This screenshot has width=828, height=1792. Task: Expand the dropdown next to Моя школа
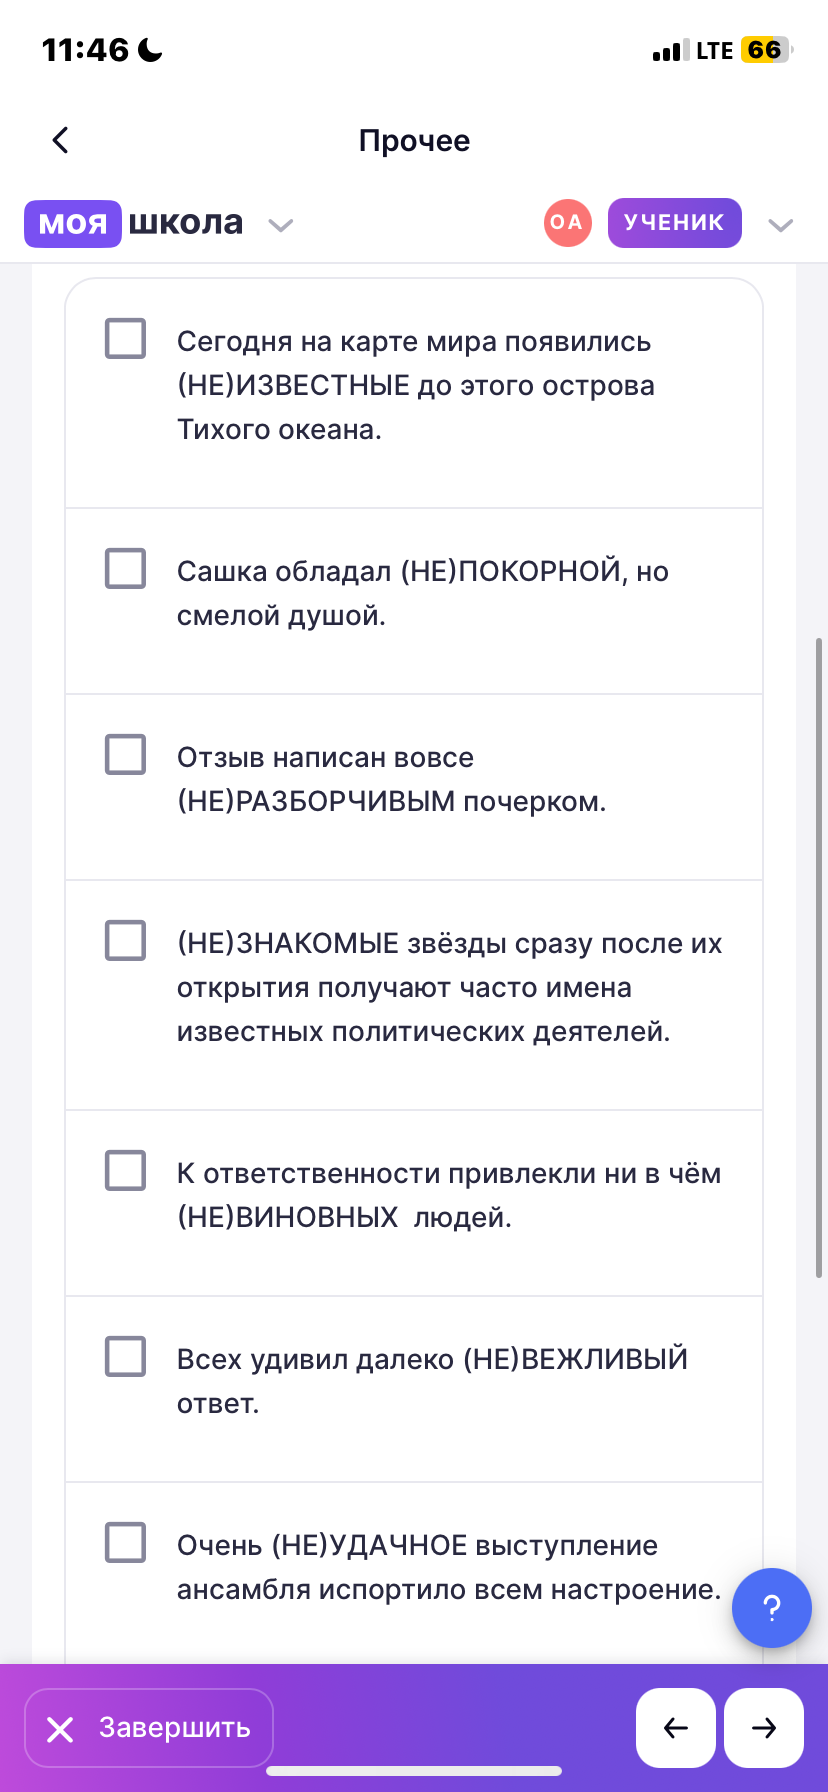(281, 225)
